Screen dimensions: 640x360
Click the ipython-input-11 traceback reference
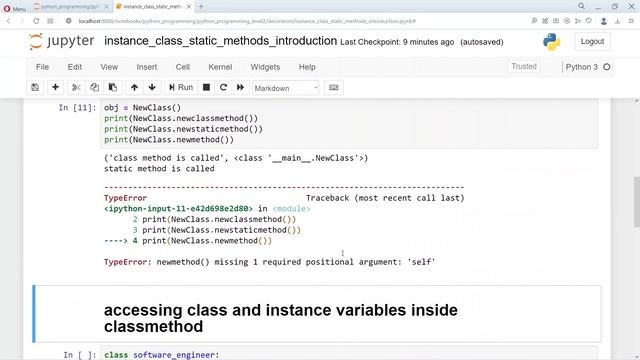click(178, 209)
